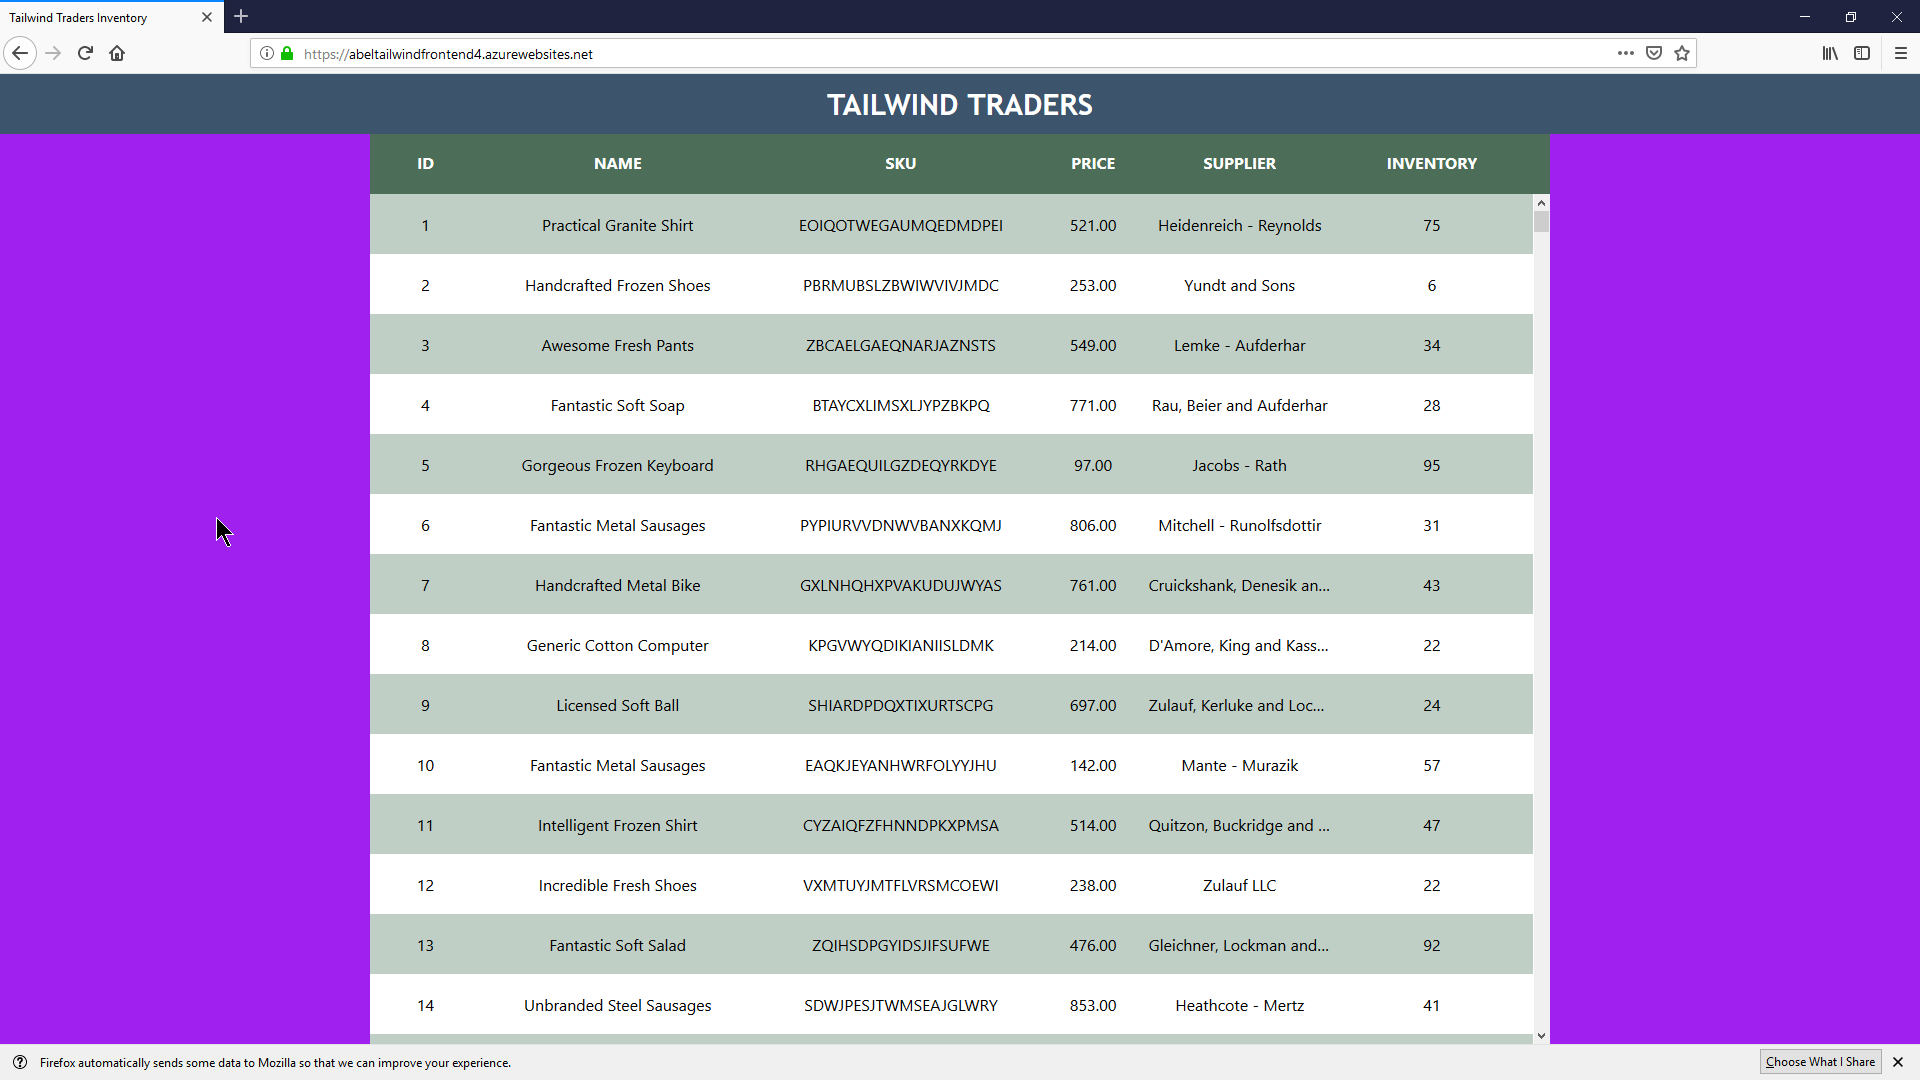Toggle the sidebars icon

click(1862, 53)
